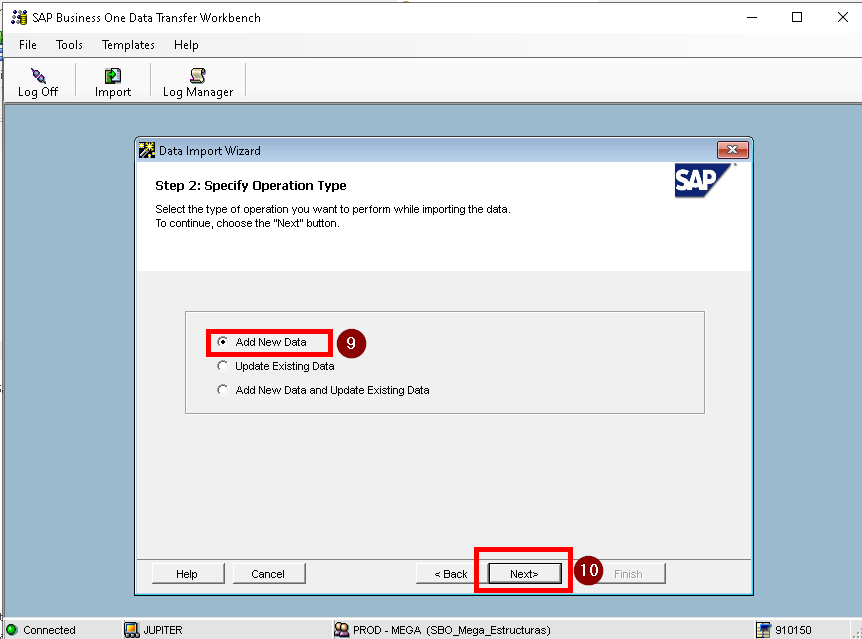The image size is (862, 639).
Task: Click the 910150 status bar value
Action: [793, 630]
